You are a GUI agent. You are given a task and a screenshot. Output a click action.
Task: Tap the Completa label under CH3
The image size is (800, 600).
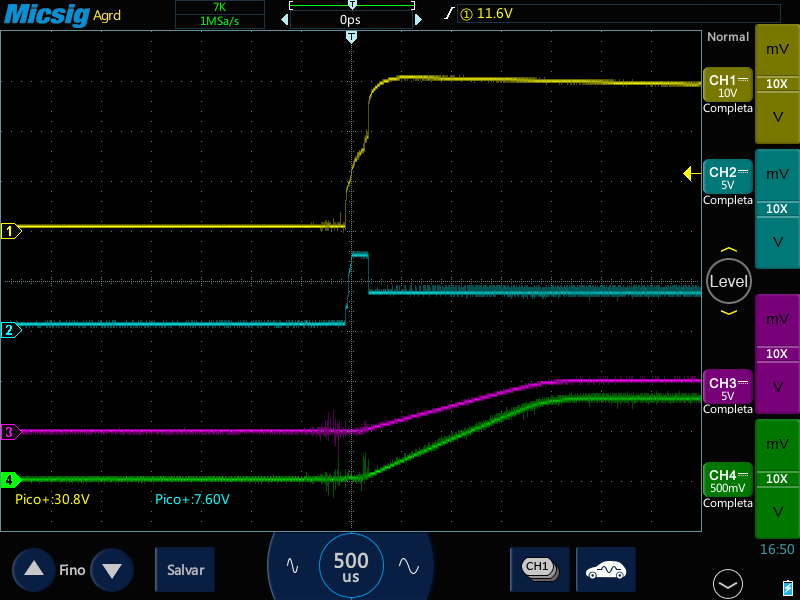(x=728, y=409)
